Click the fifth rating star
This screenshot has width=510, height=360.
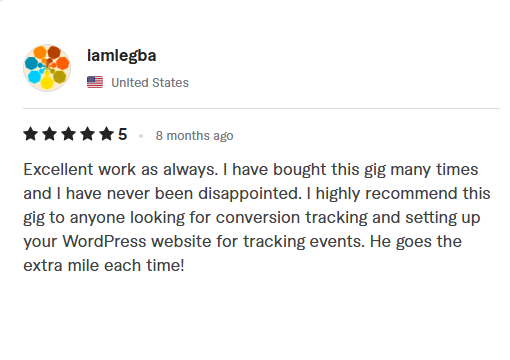[107, 134]
